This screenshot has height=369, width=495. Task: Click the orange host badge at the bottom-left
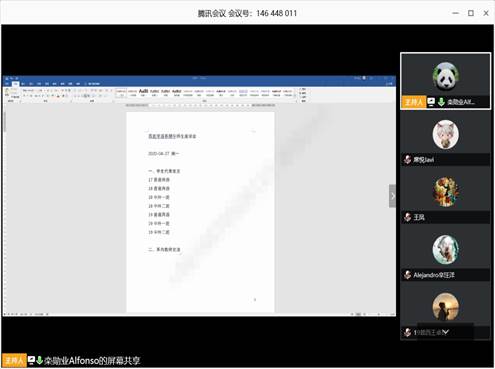14,360
